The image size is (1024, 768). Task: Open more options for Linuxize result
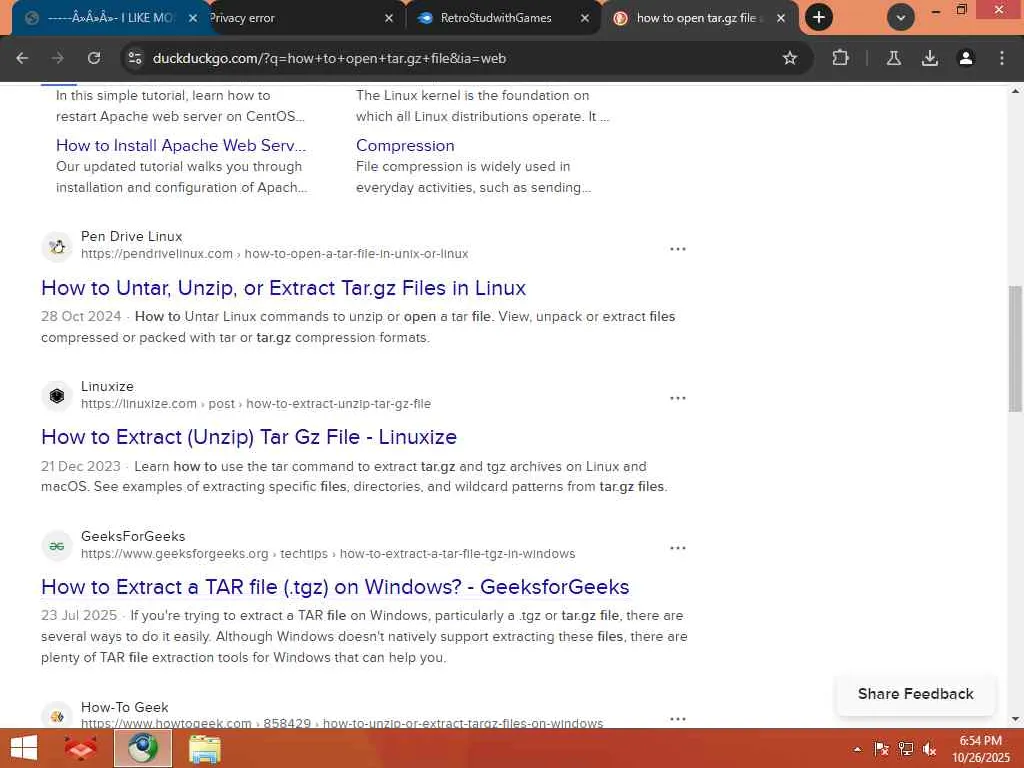pos(678,398)
